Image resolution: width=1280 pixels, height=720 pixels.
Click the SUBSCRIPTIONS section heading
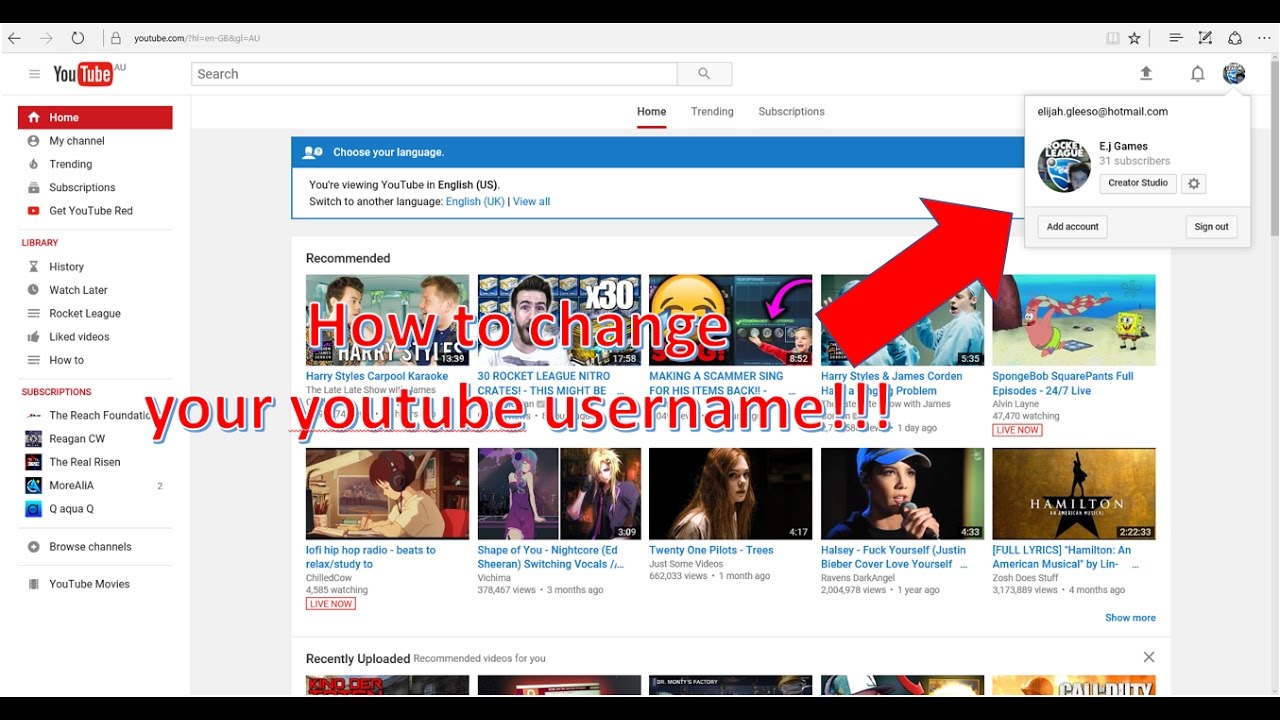pos(57,392)
